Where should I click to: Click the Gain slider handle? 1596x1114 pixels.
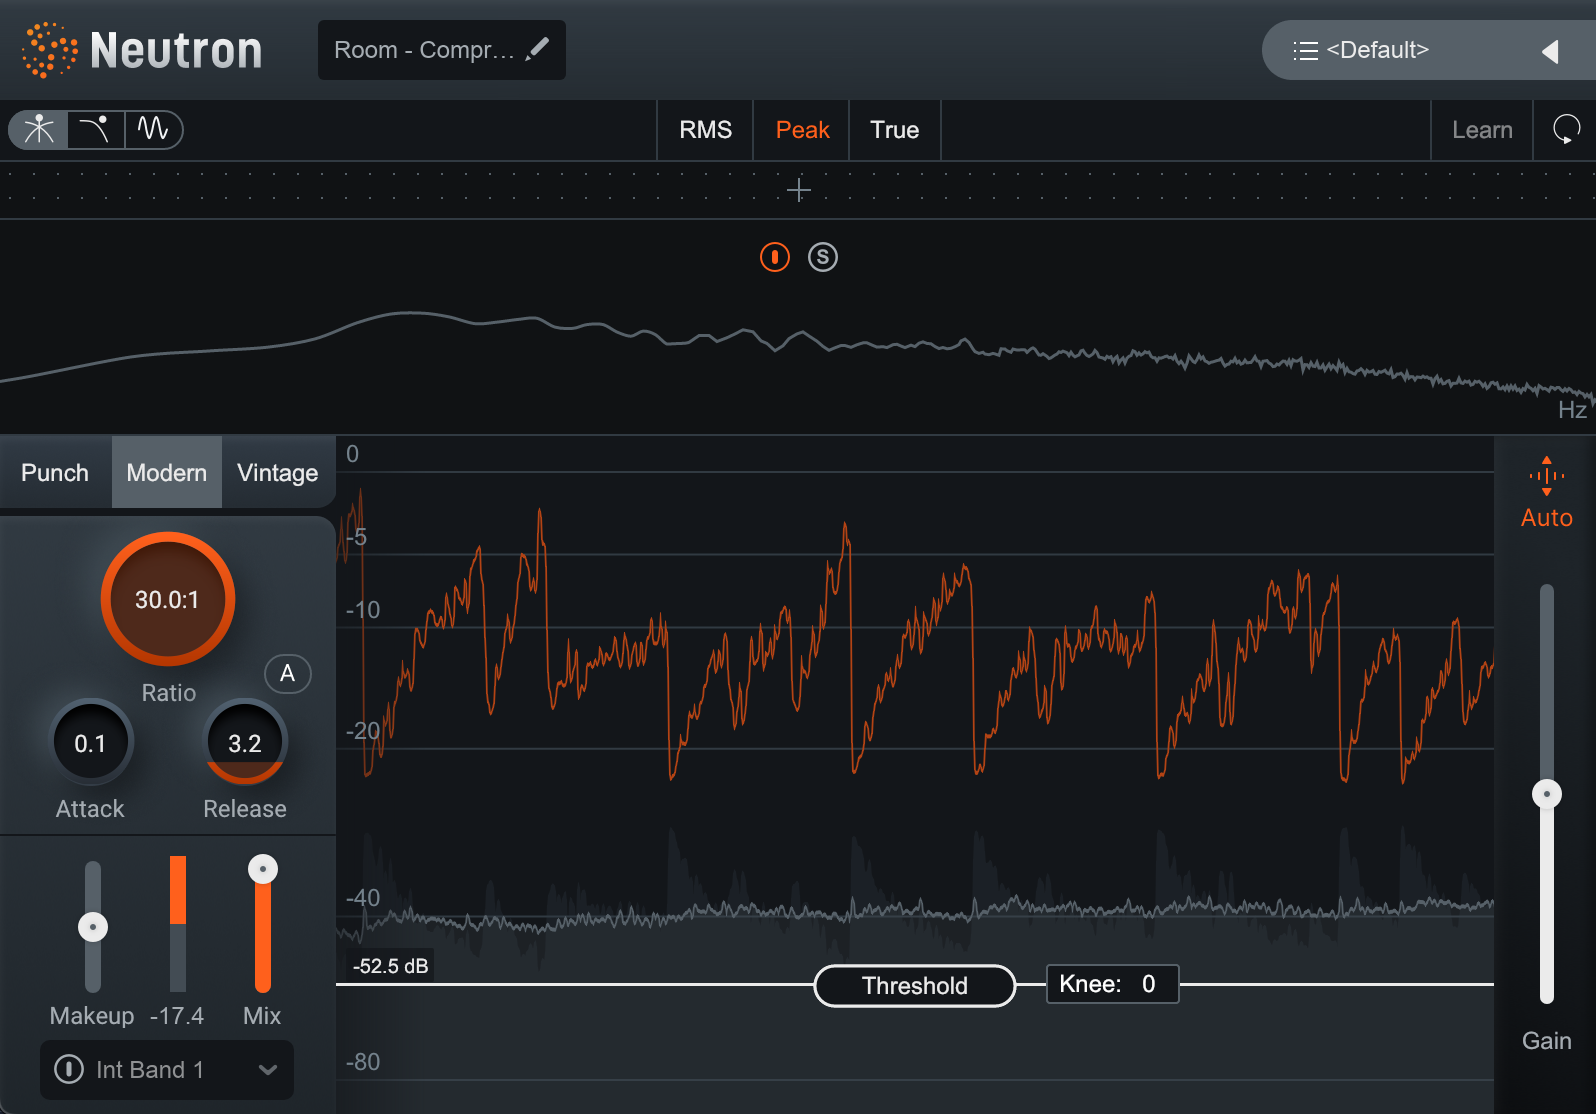1547,794
